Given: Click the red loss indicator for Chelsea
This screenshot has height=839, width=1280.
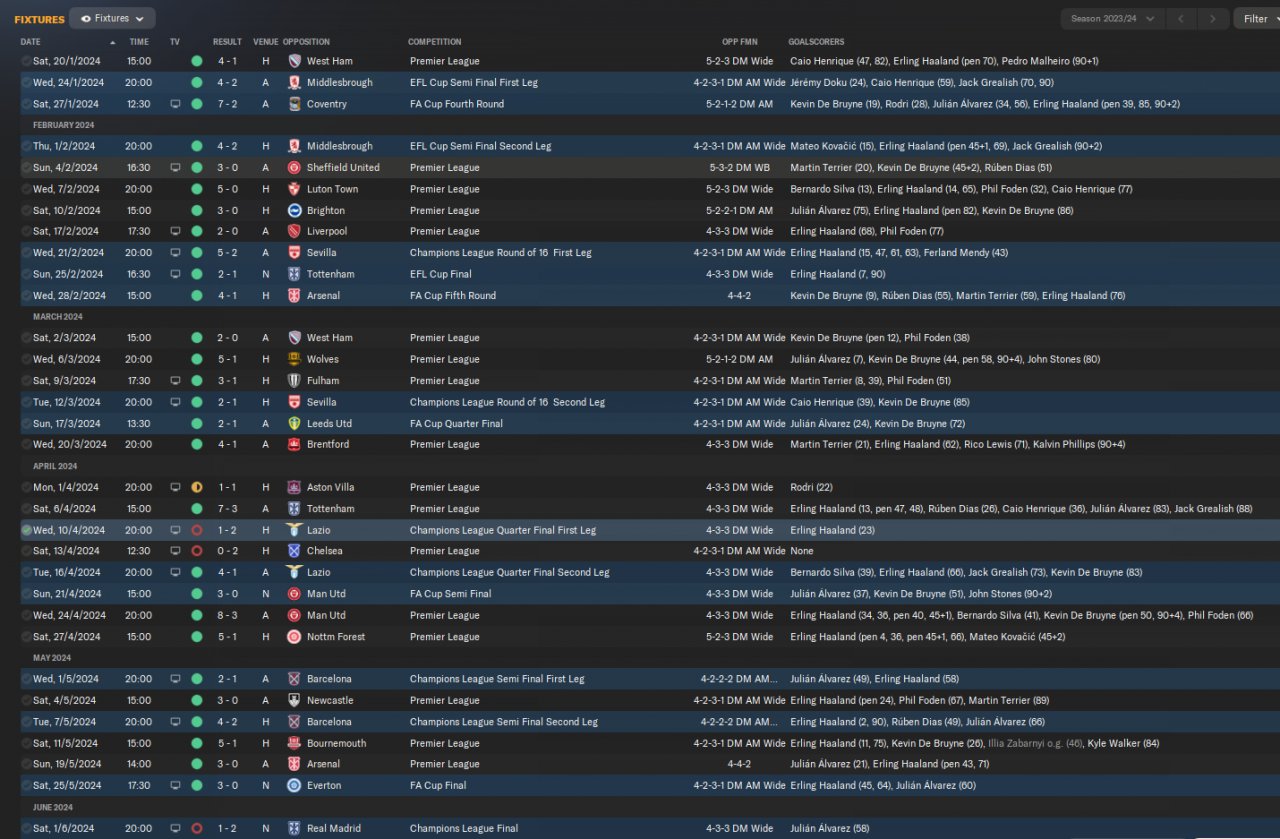Looking at the screenshot, I should tap(197, 551).
